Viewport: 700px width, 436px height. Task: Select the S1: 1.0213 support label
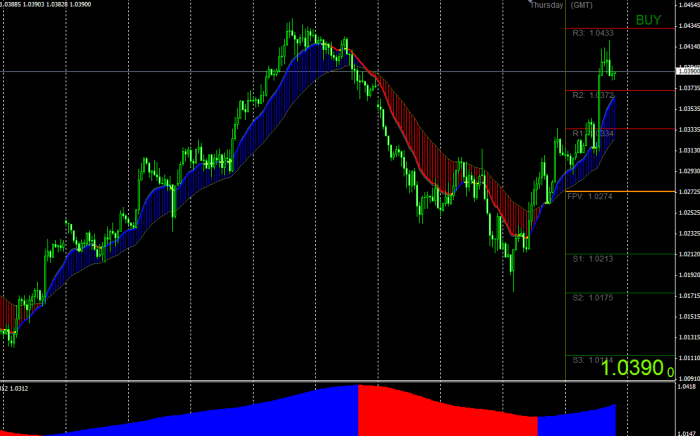[593, 259]
